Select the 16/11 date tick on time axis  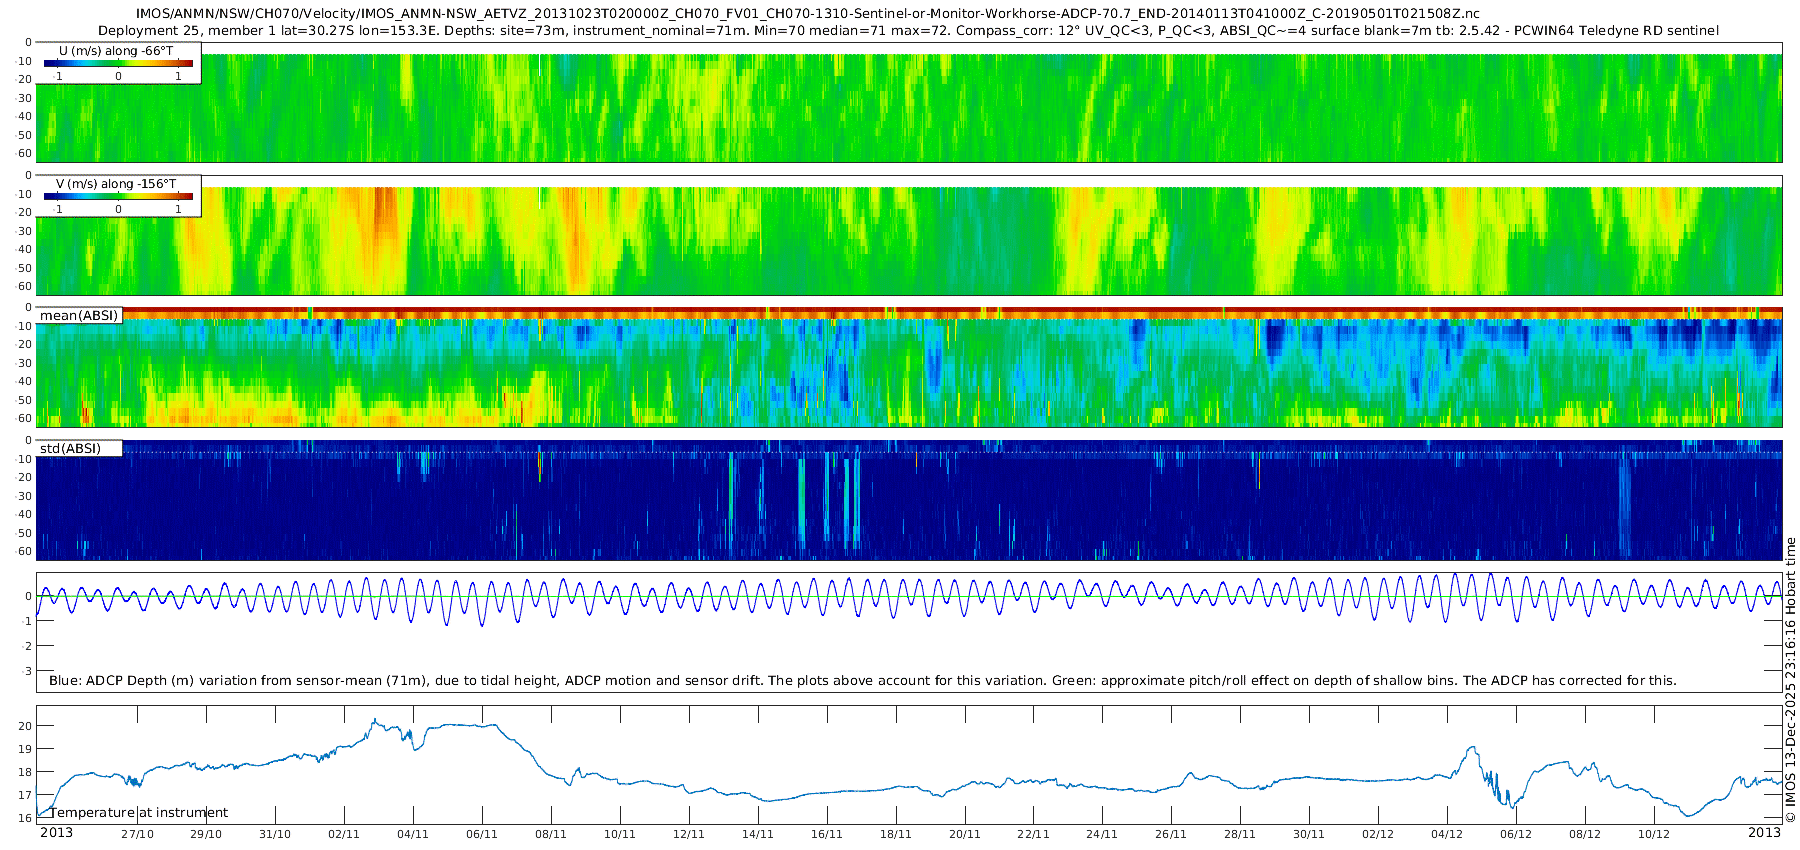click(826, 834)
